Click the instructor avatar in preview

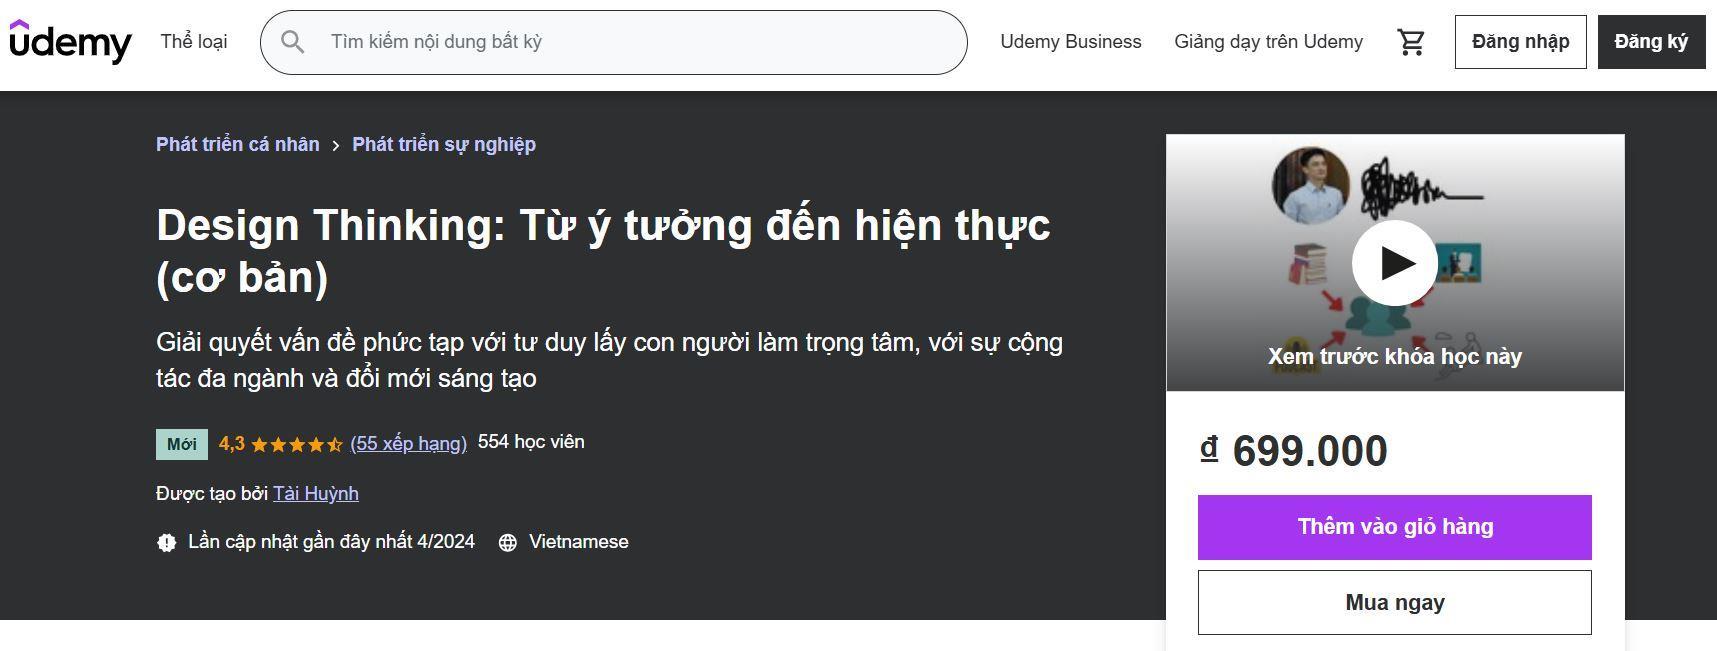point(1310,186)
